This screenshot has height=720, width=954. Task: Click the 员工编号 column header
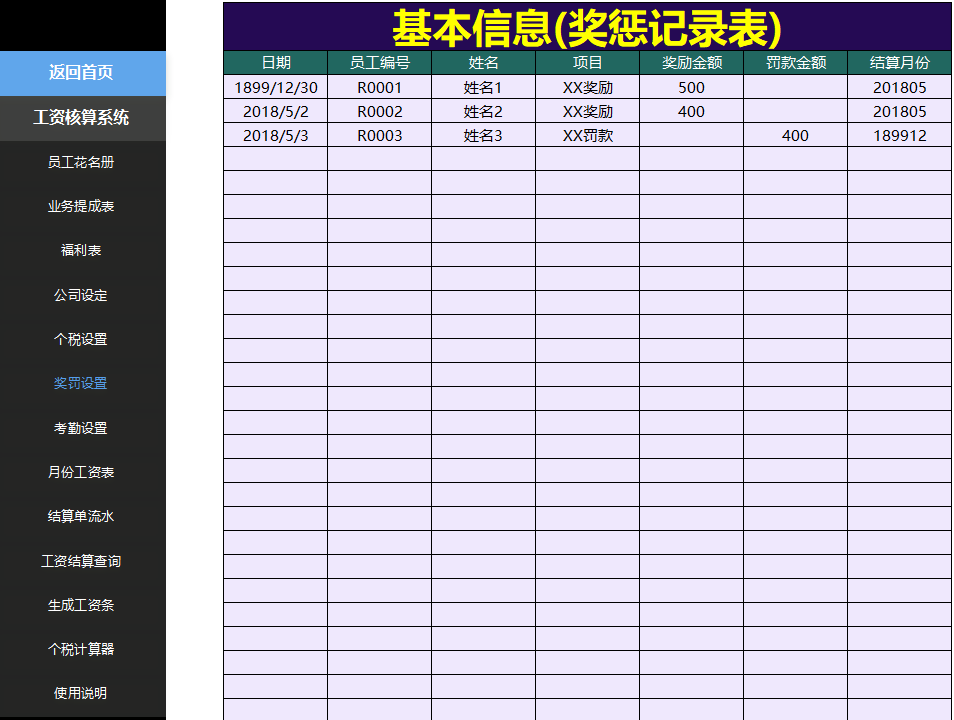pyautogui.click(x=380, y=63)
